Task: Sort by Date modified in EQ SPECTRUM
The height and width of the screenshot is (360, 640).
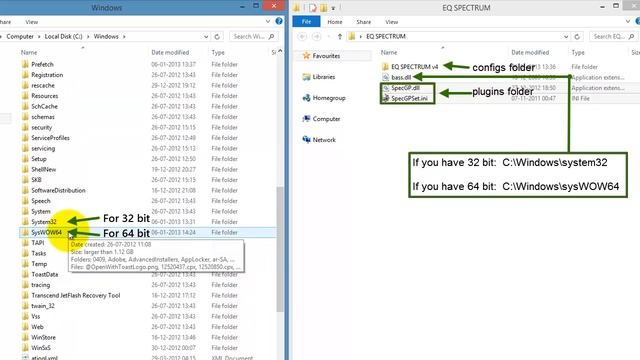Action: [x=530, y=52]
